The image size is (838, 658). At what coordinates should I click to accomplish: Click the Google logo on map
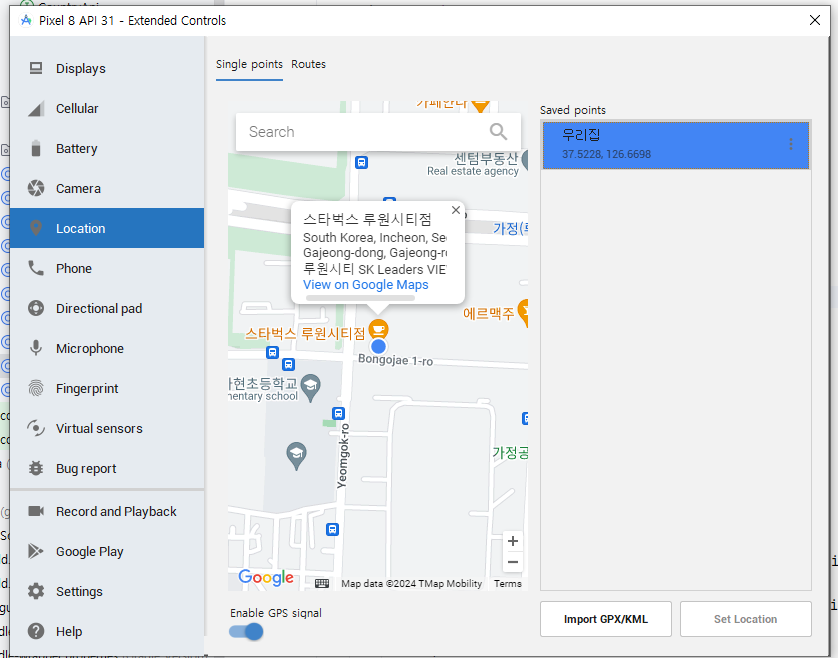pos(266,578)
